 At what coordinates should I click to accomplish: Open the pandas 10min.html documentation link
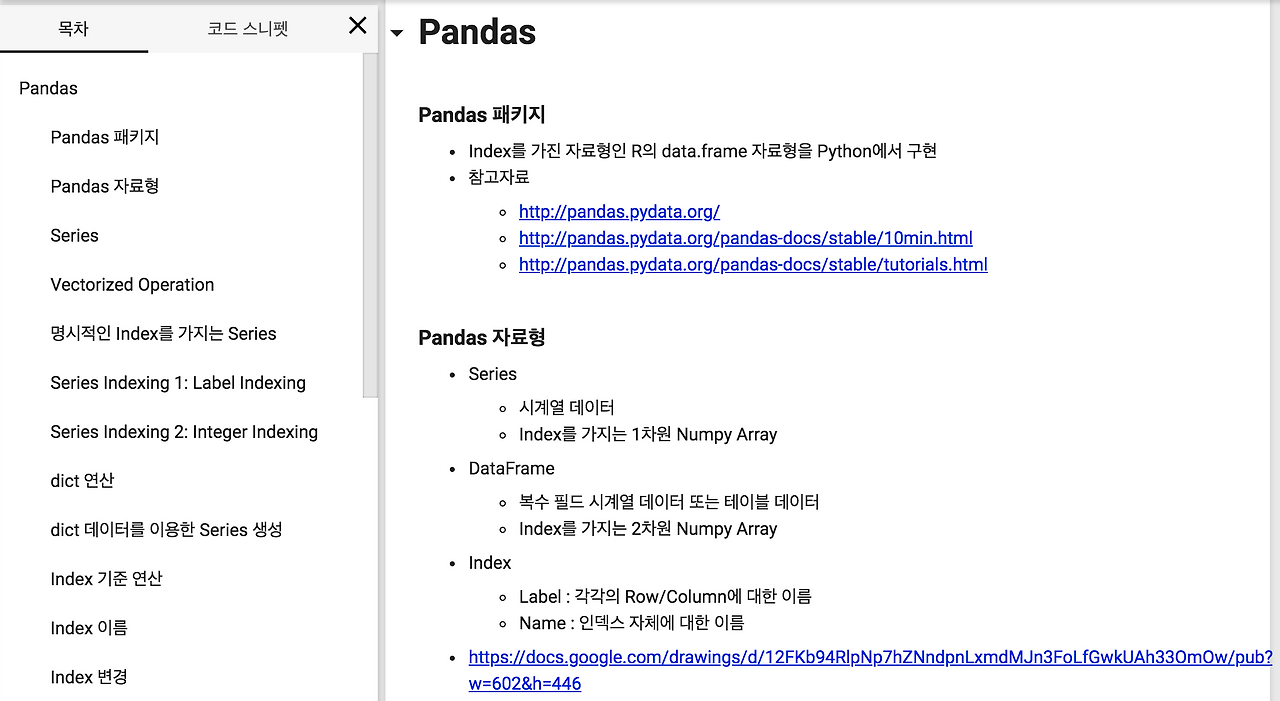(x=745, y=238)
